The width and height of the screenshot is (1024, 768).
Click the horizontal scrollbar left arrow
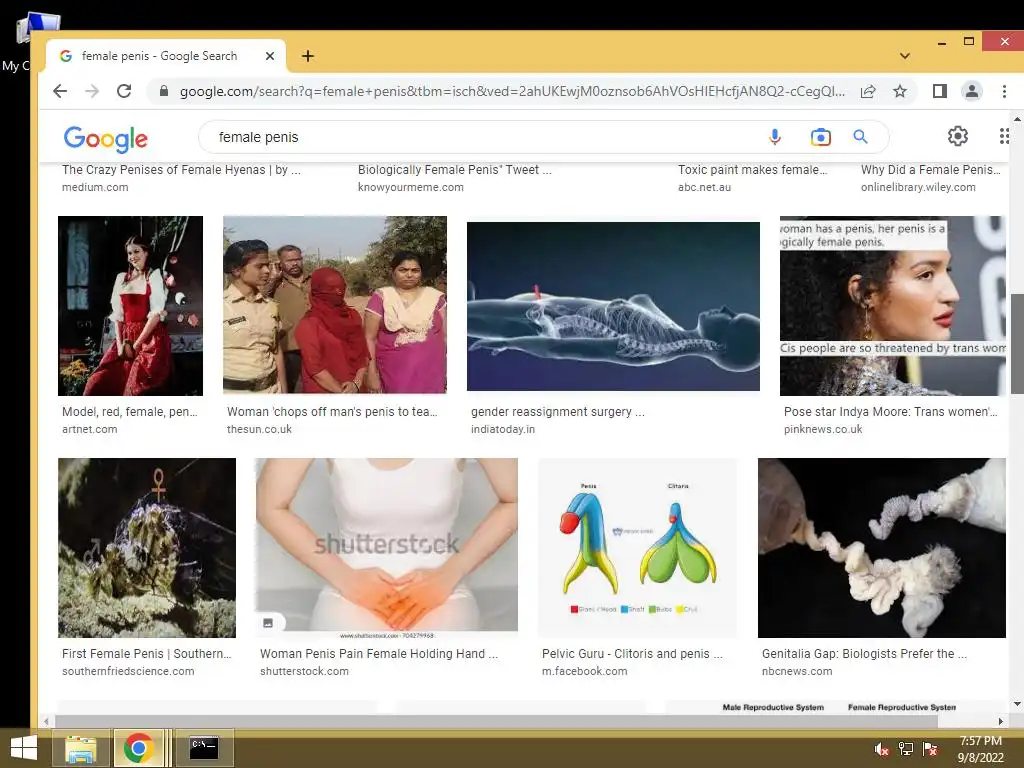(46, 722)
